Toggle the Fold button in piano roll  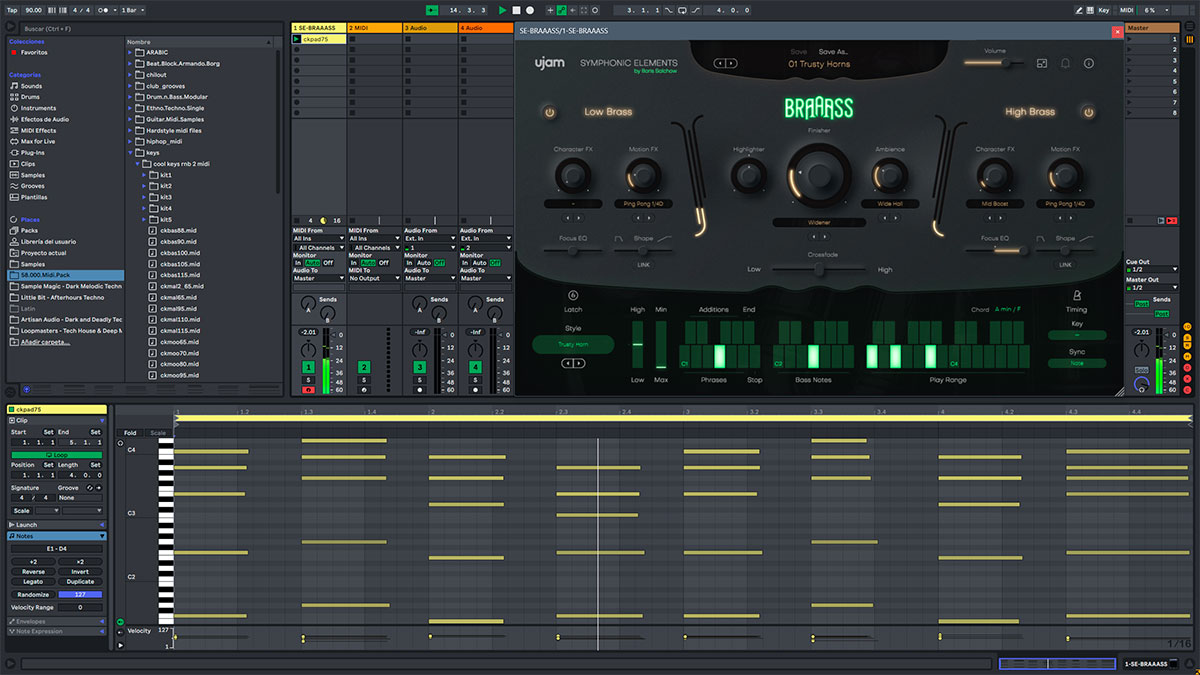point(130,433)
